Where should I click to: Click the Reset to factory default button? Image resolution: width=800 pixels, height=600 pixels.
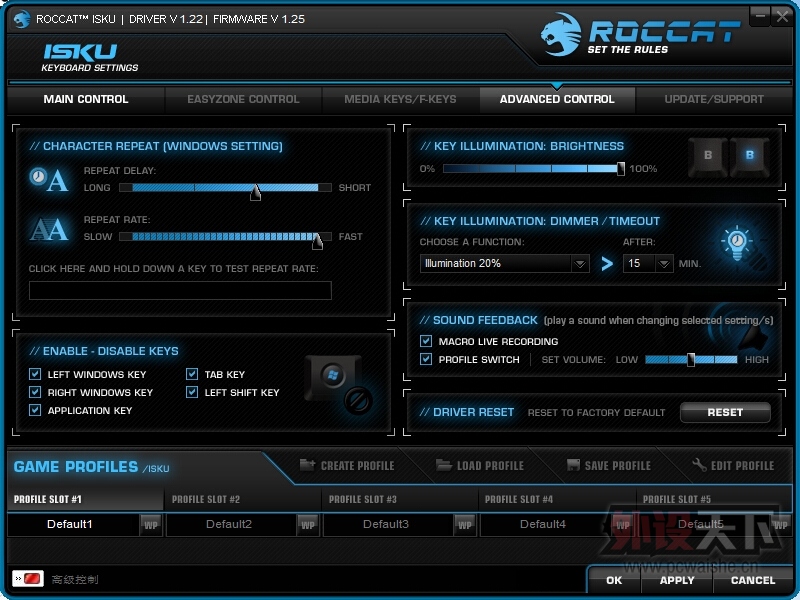[725, 412]
